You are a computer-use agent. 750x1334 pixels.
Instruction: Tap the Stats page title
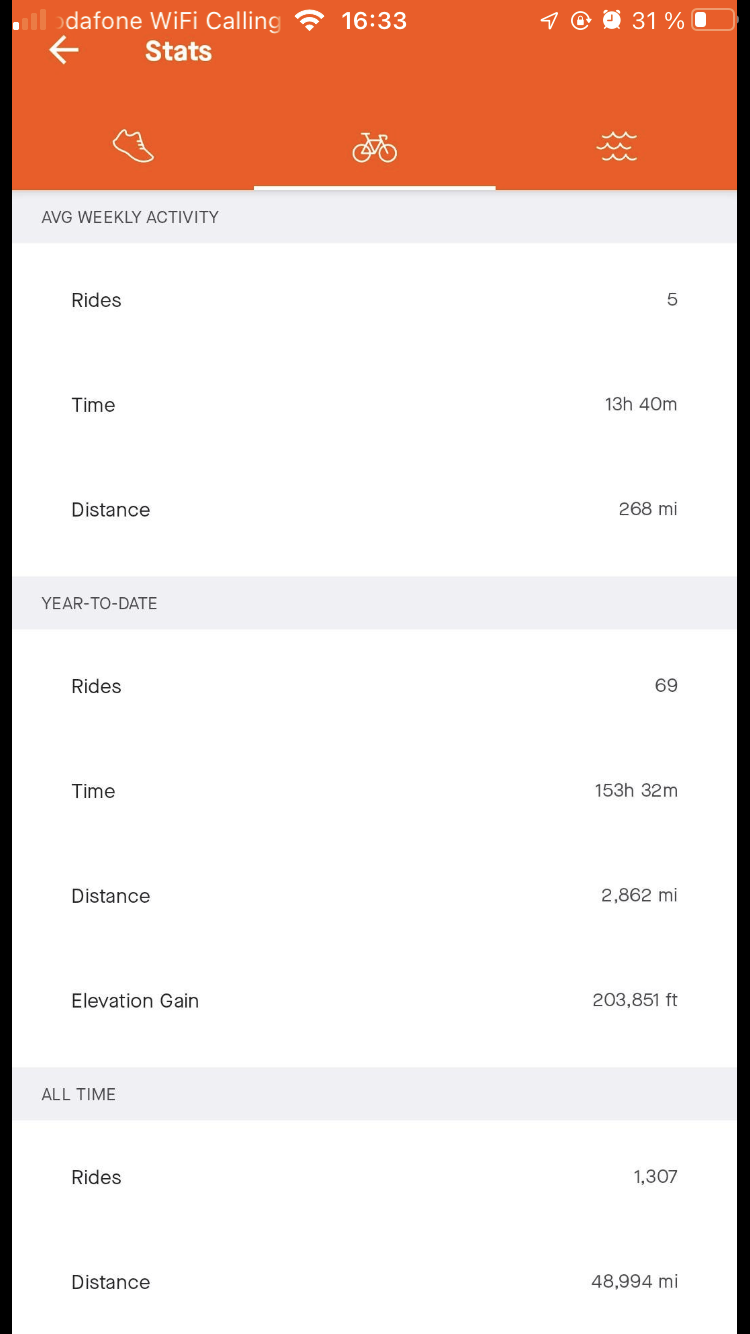pos(178,51)
